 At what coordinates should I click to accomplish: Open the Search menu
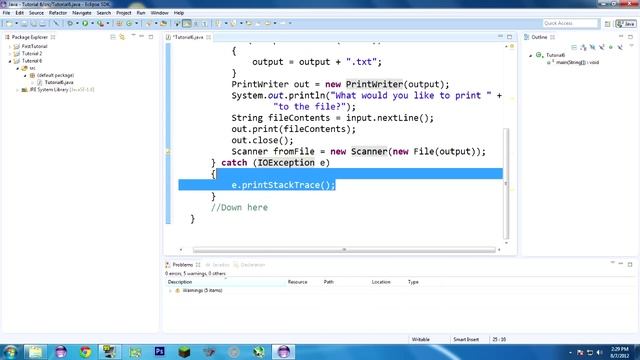click(x=104, y=13)
